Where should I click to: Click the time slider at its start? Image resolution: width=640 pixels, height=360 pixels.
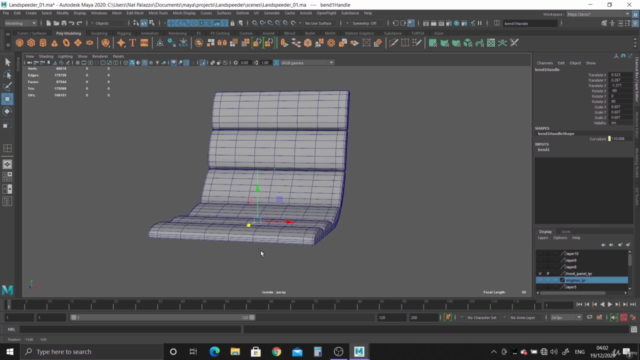tap(9, 304)
